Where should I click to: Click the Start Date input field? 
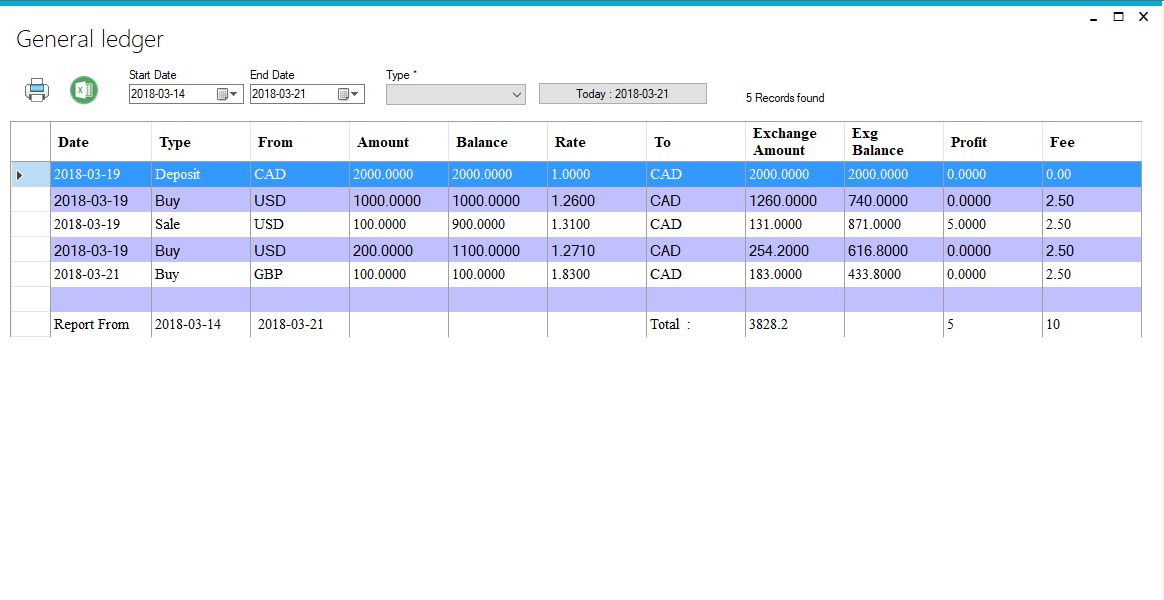pos(170,94)
